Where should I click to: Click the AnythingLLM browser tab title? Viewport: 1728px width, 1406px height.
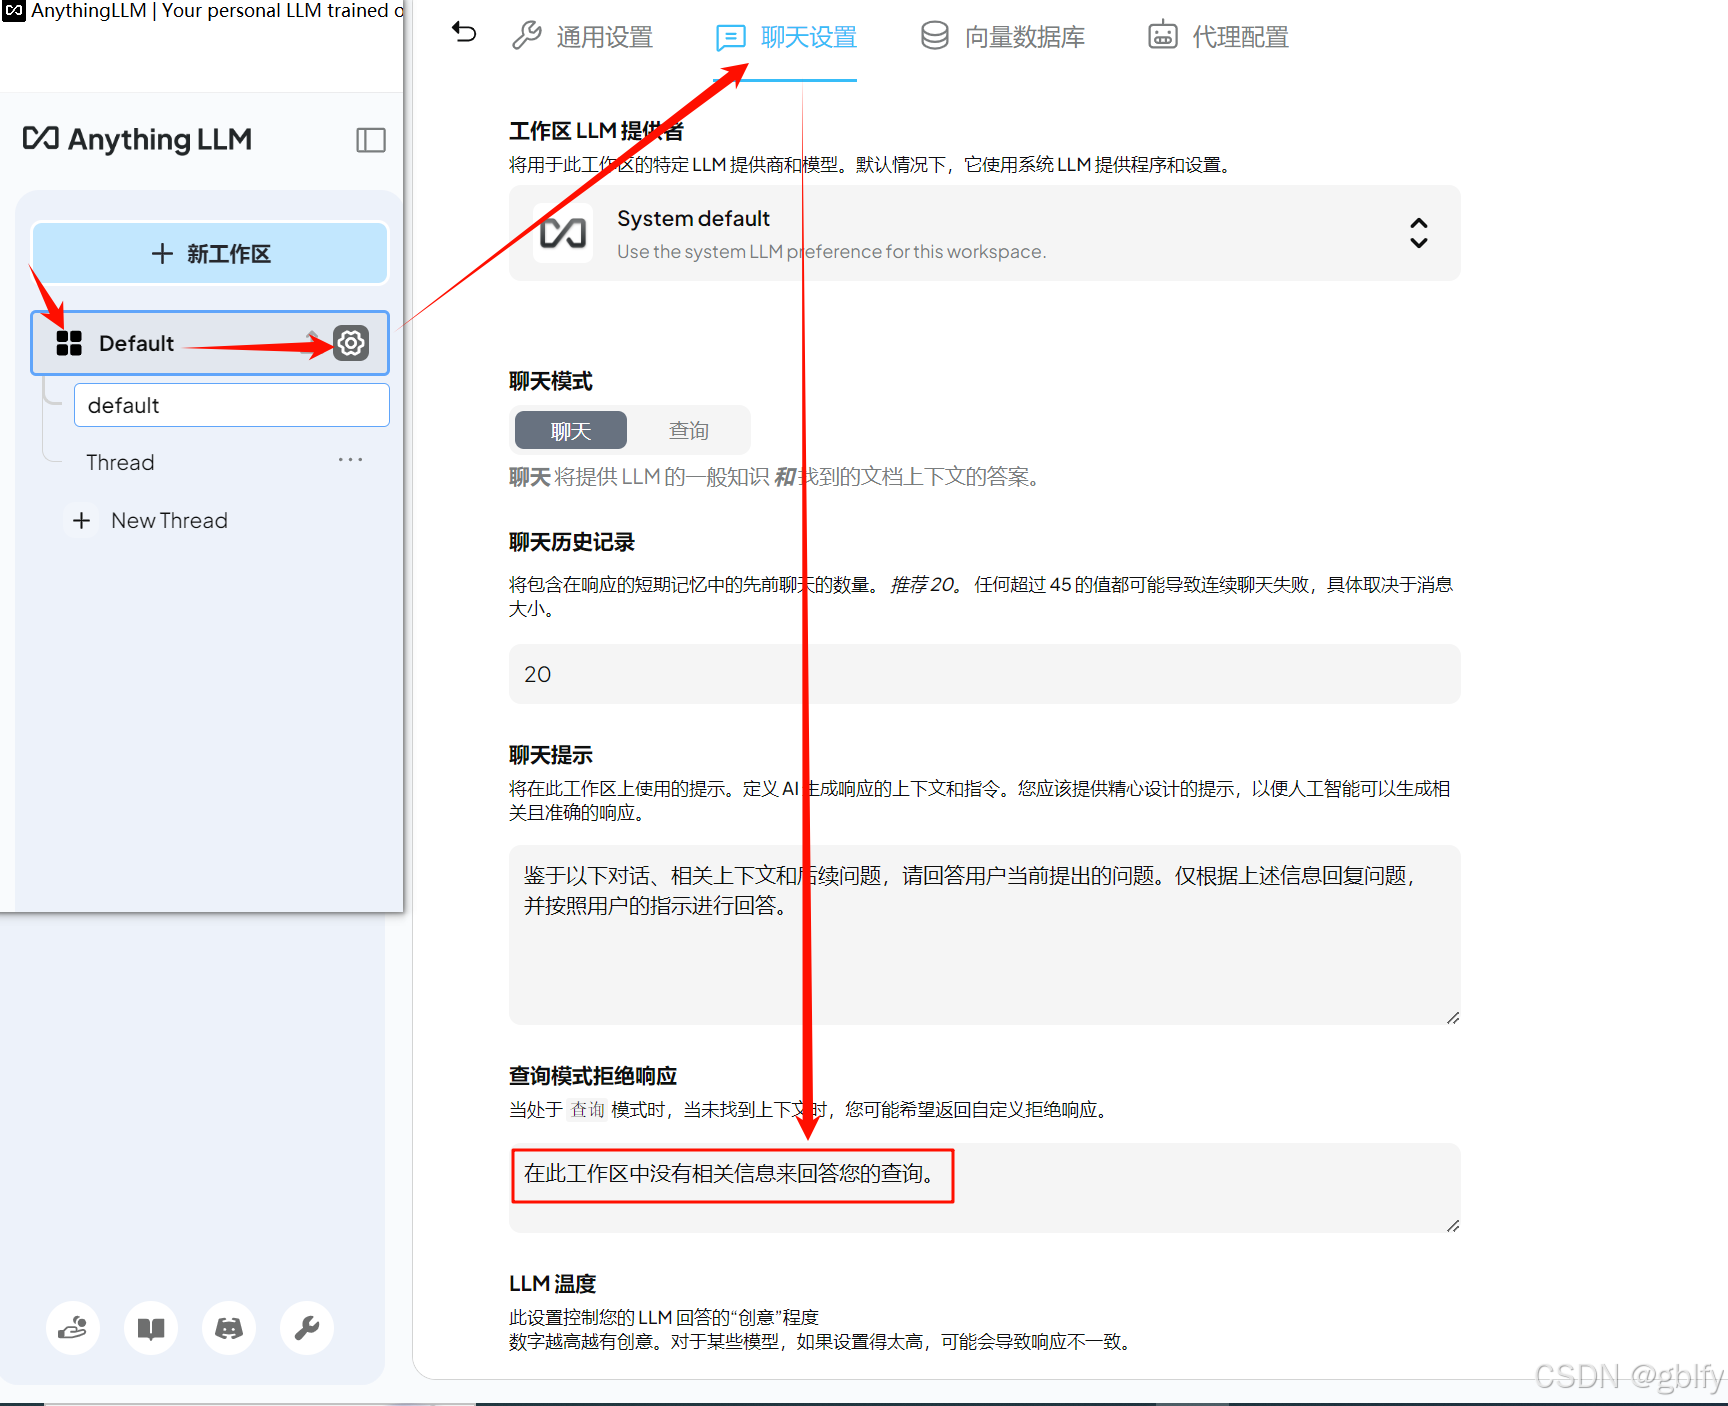pos(217,11)
